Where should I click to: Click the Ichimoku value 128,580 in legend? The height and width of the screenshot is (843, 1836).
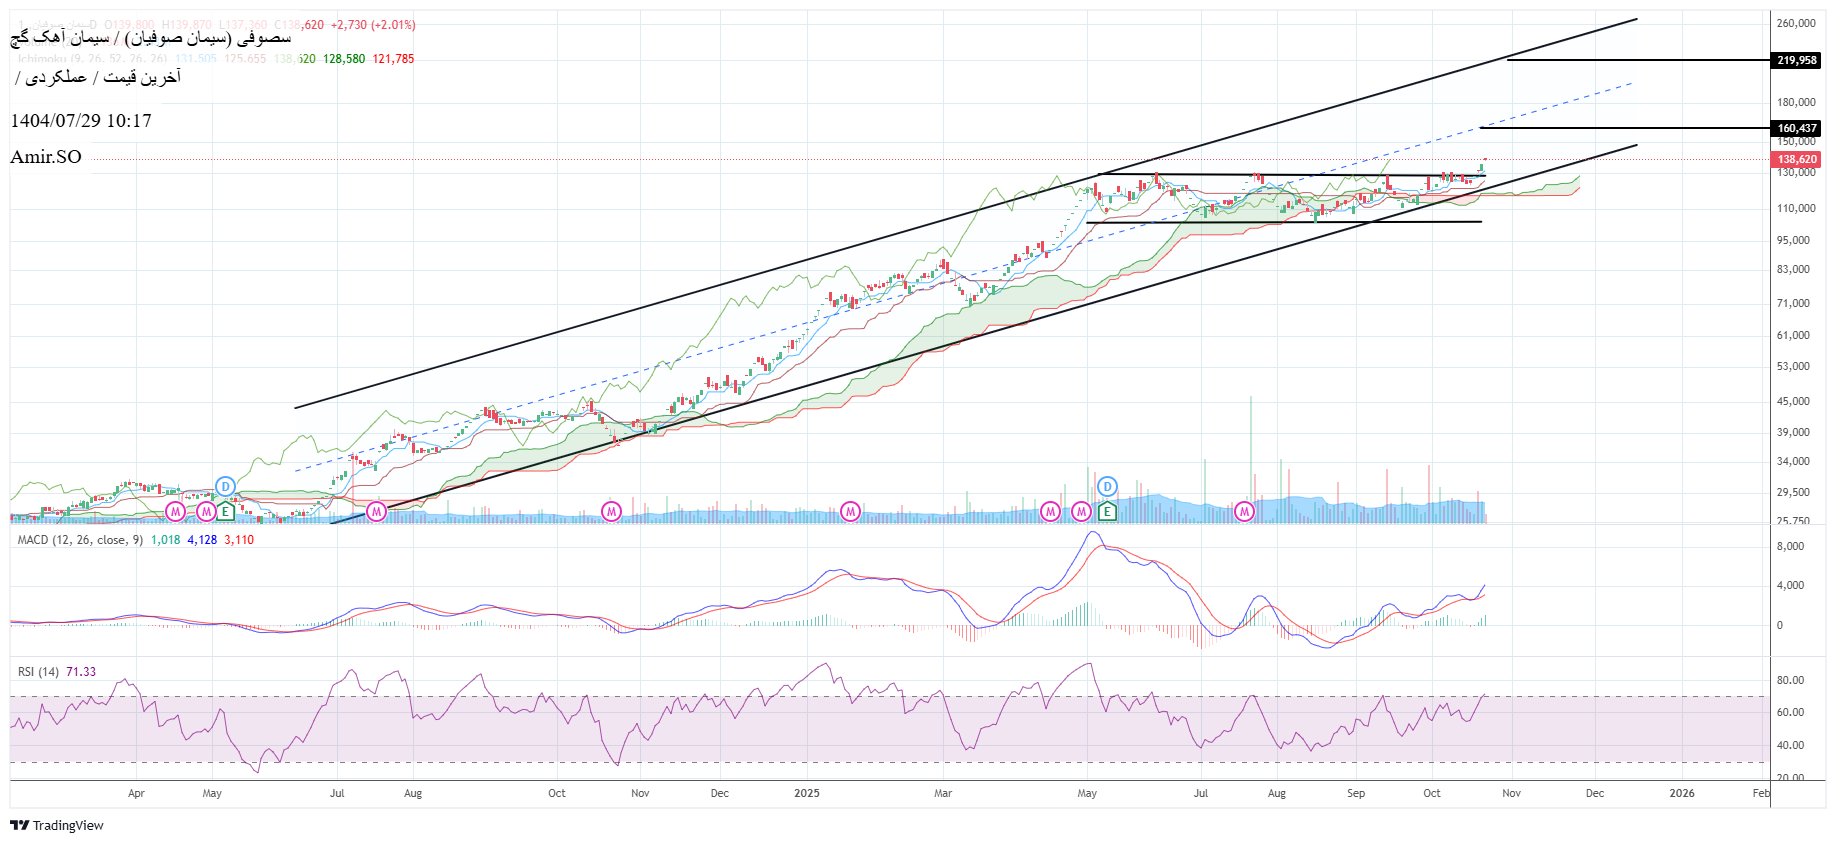click(344, 59)
